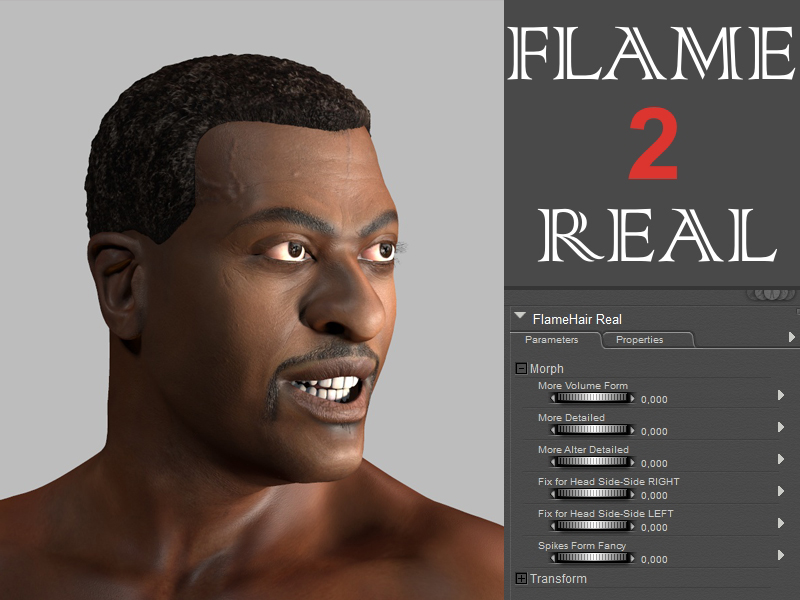Click the Spikes Form Fancy label

pyautogui.click(x=582, y=546)
